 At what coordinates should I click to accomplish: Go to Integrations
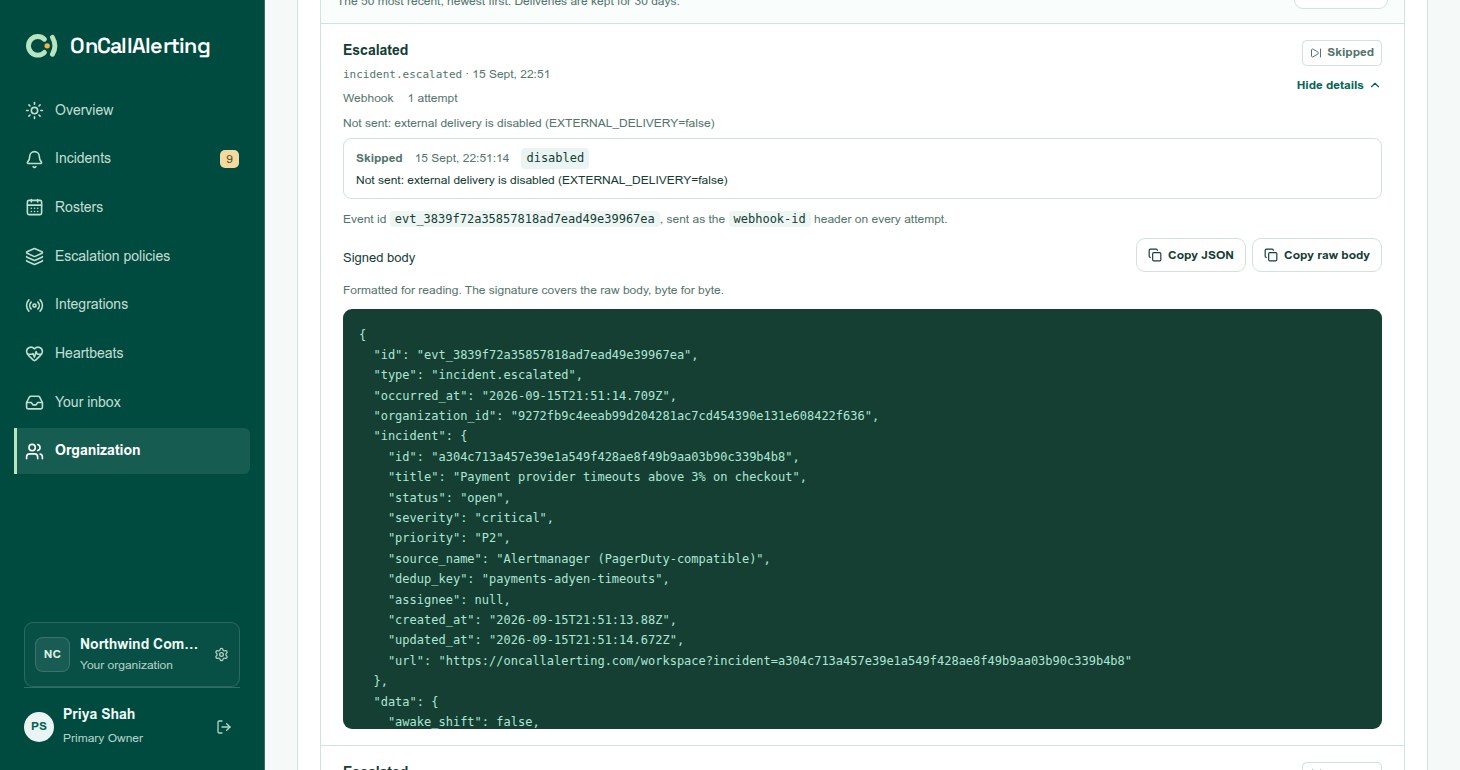(132, 304)
